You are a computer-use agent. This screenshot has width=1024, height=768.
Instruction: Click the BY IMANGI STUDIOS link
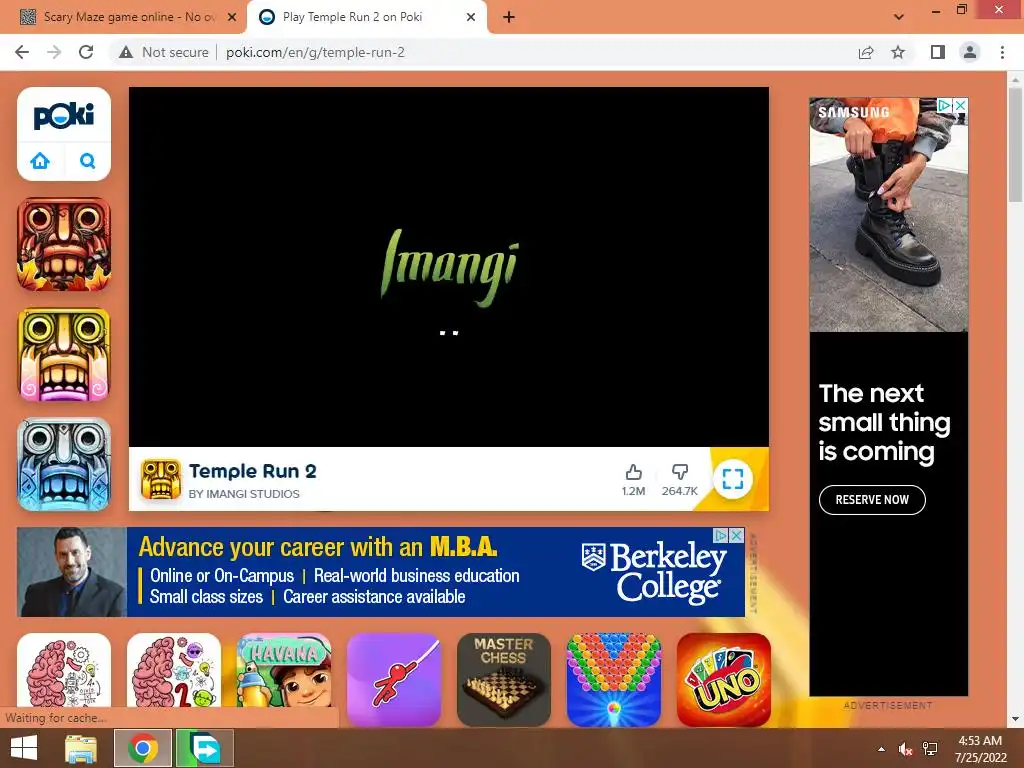[x=244, y=494]
